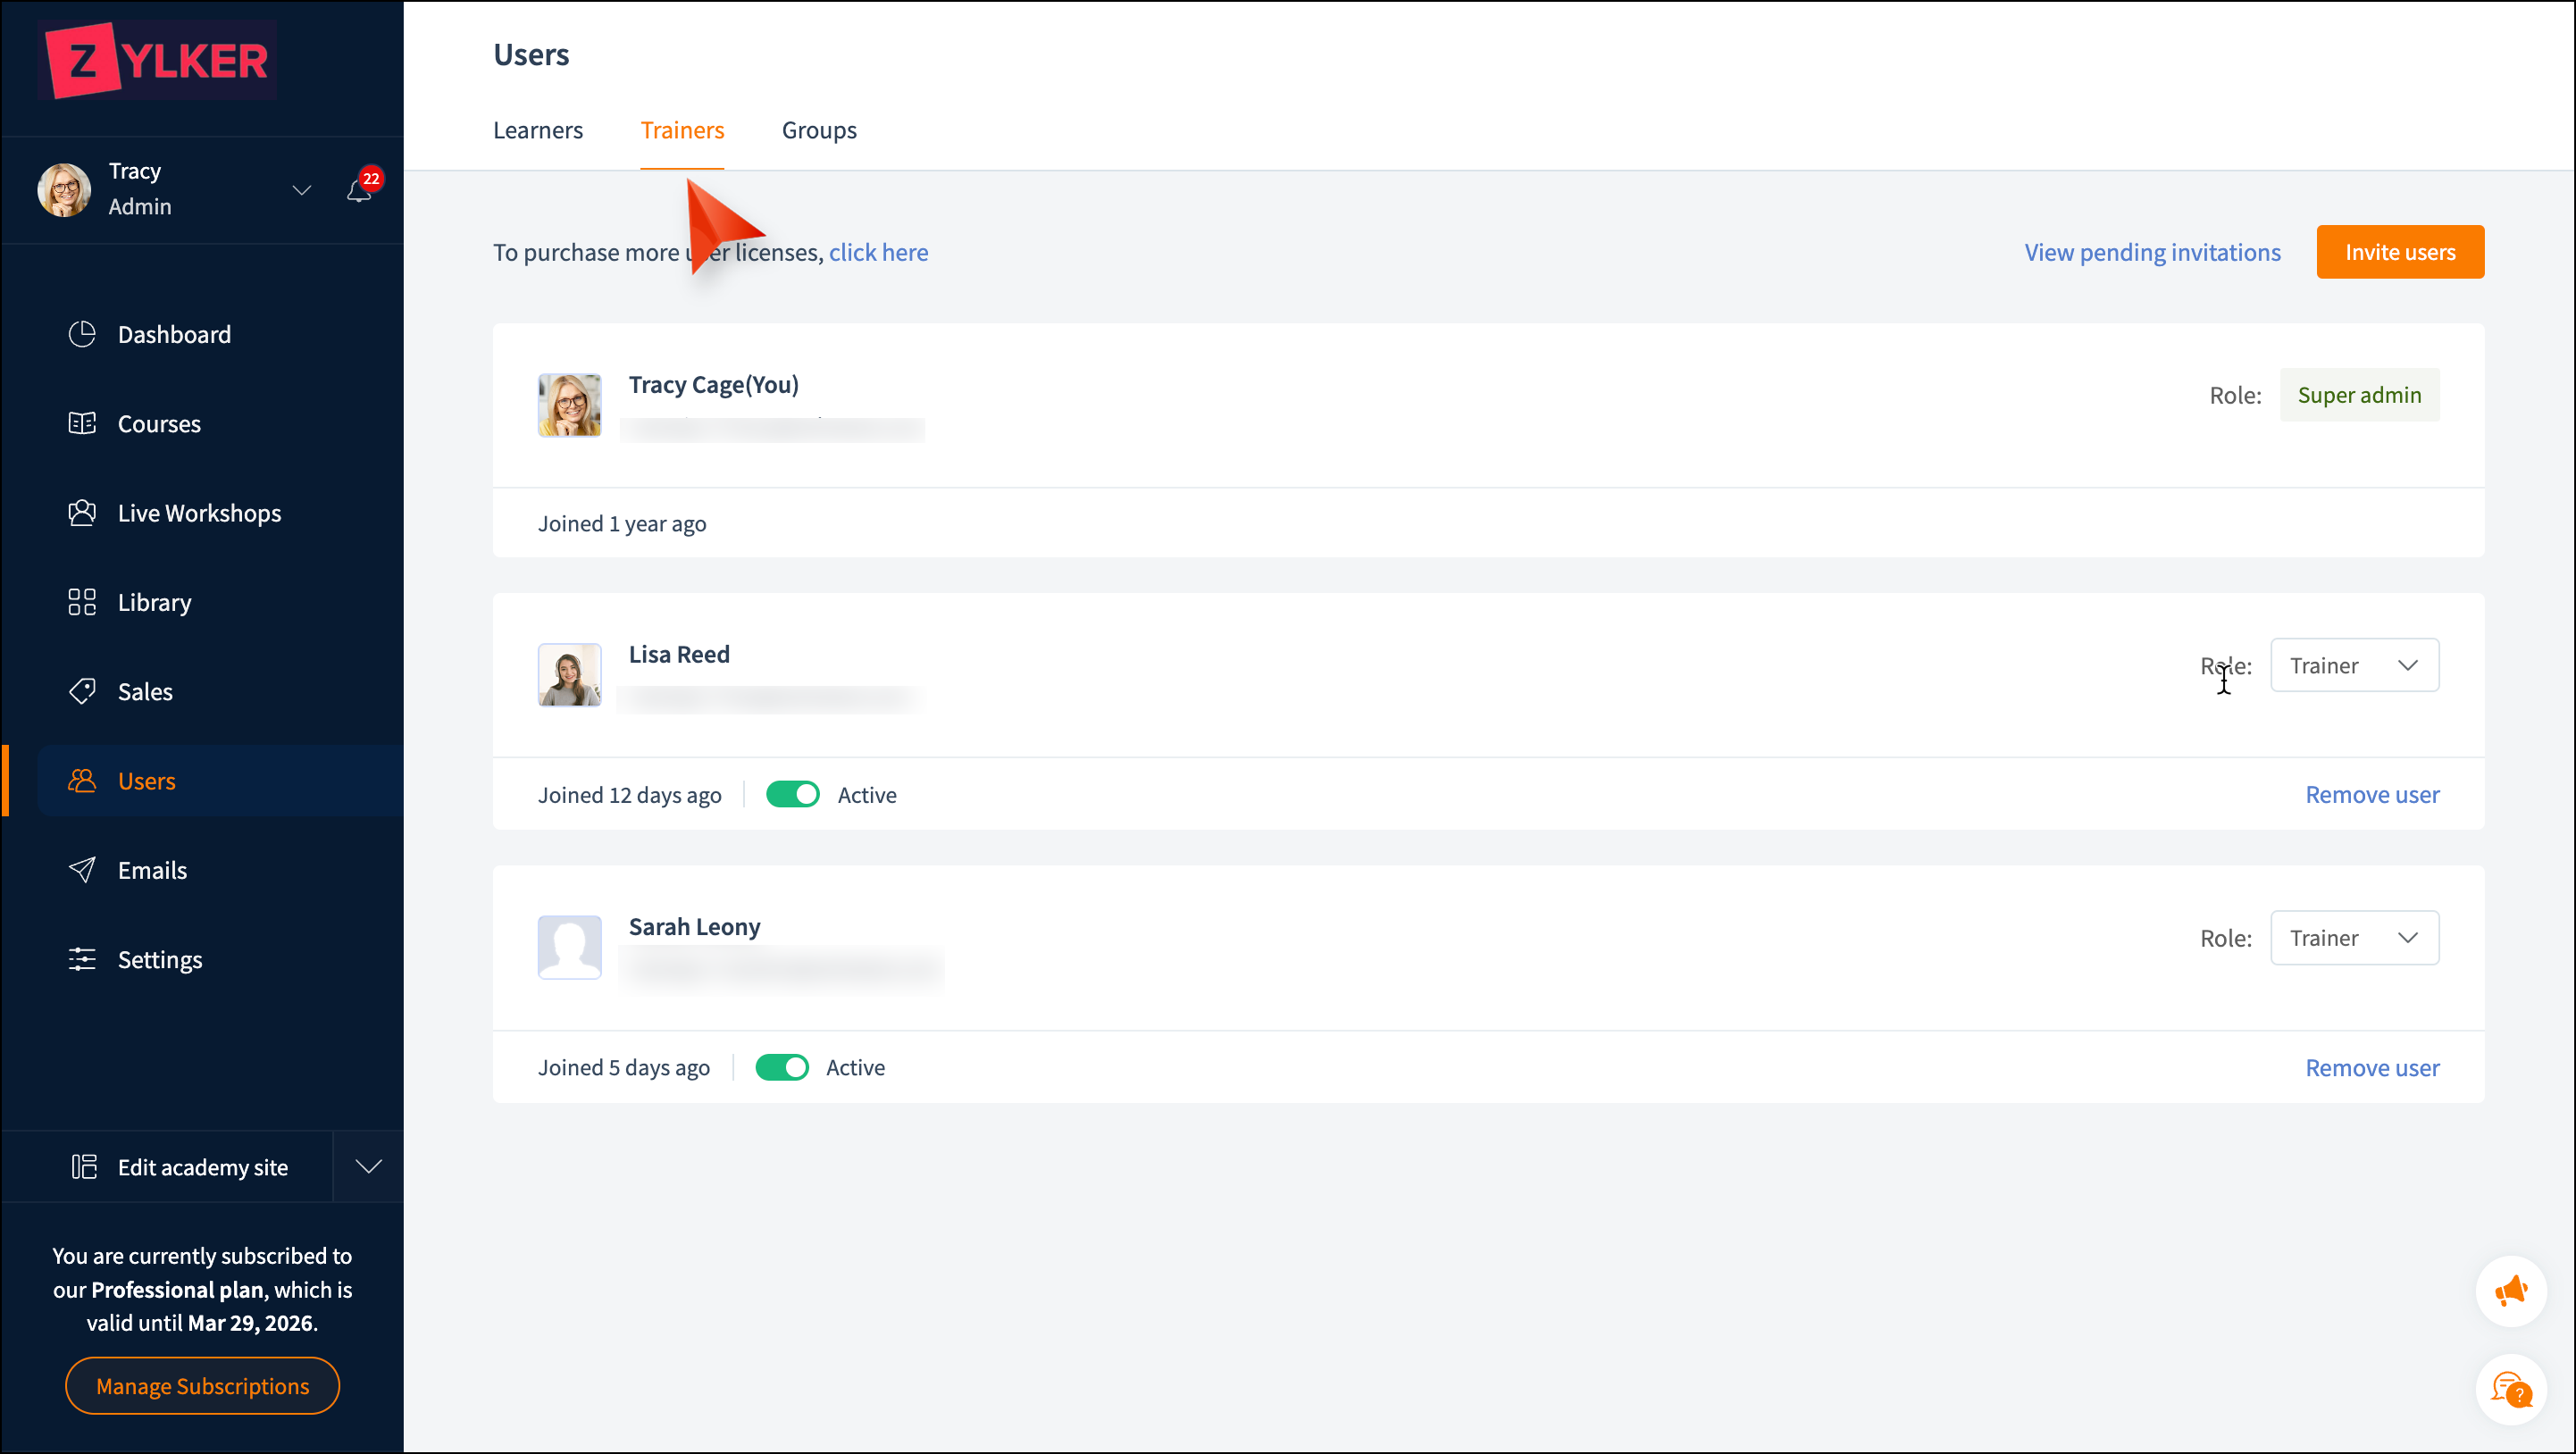This screenshot has height=1454, width=2576.
Task: Open the help chat bubble icon
Action: pyautogui.click(x=2510, y=1389)
